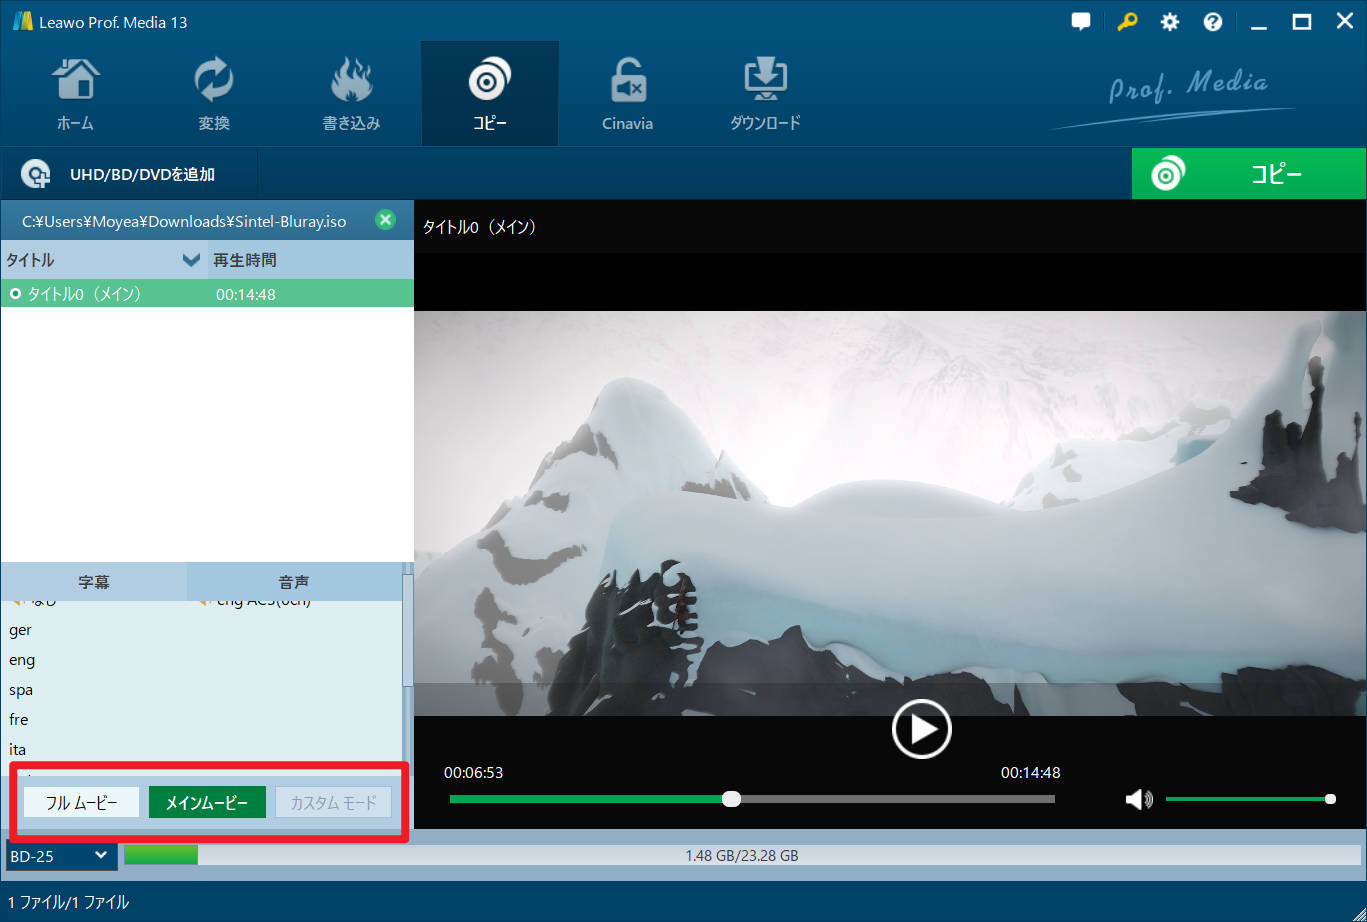This screenshot has height=922, width=1367.
Task: Start copying with the green コピー button
Action: point(1248,174)
